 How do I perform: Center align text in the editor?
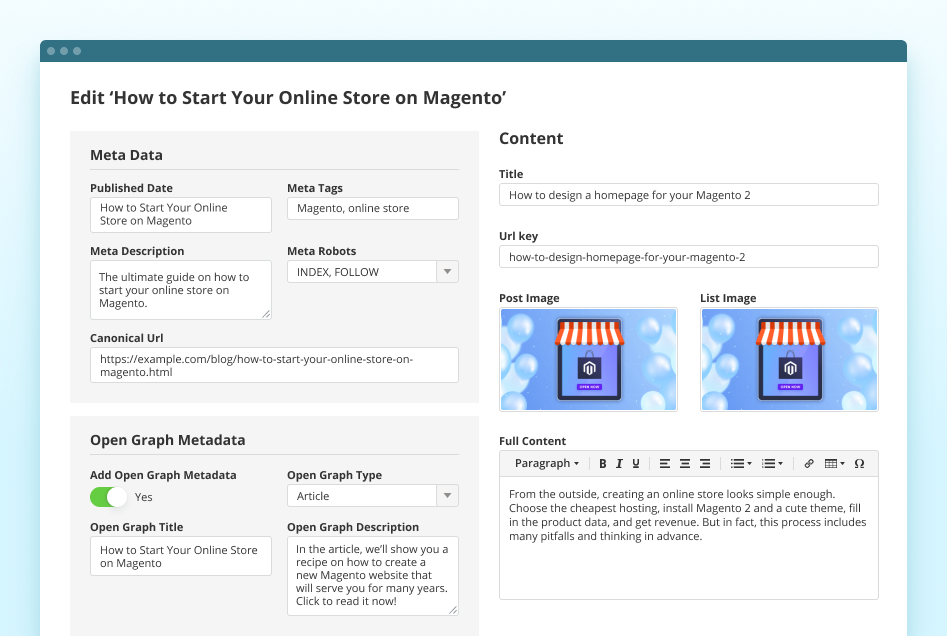[685, 464]
